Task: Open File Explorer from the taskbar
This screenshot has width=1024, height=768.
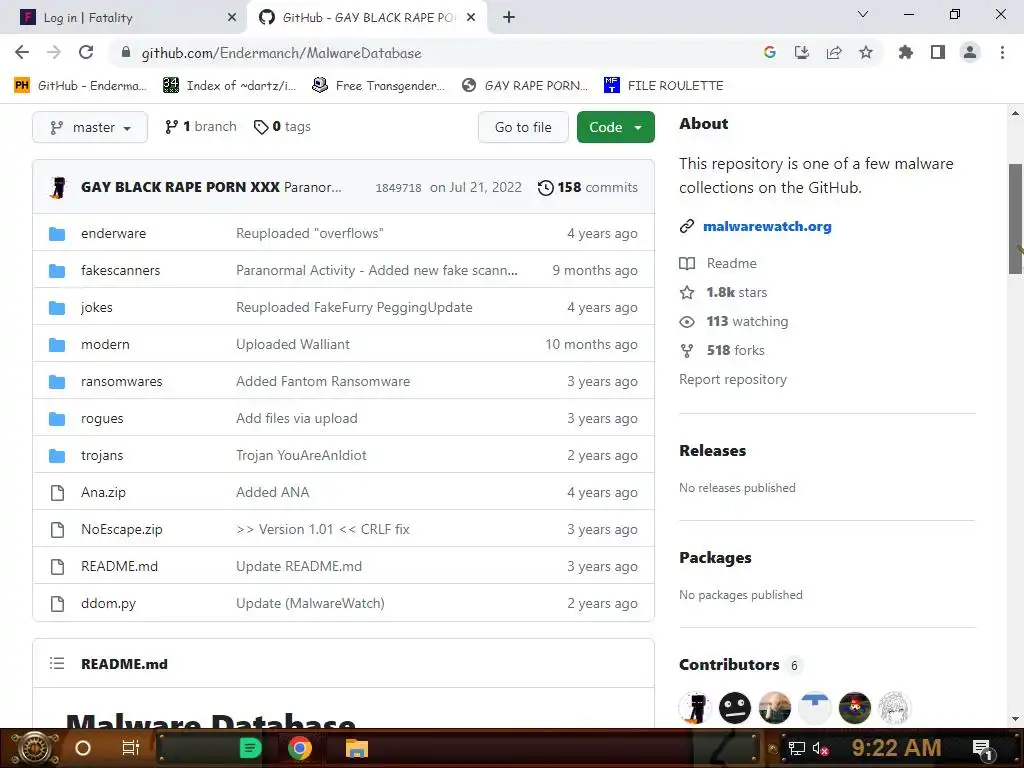Action: tap(357, 748)
